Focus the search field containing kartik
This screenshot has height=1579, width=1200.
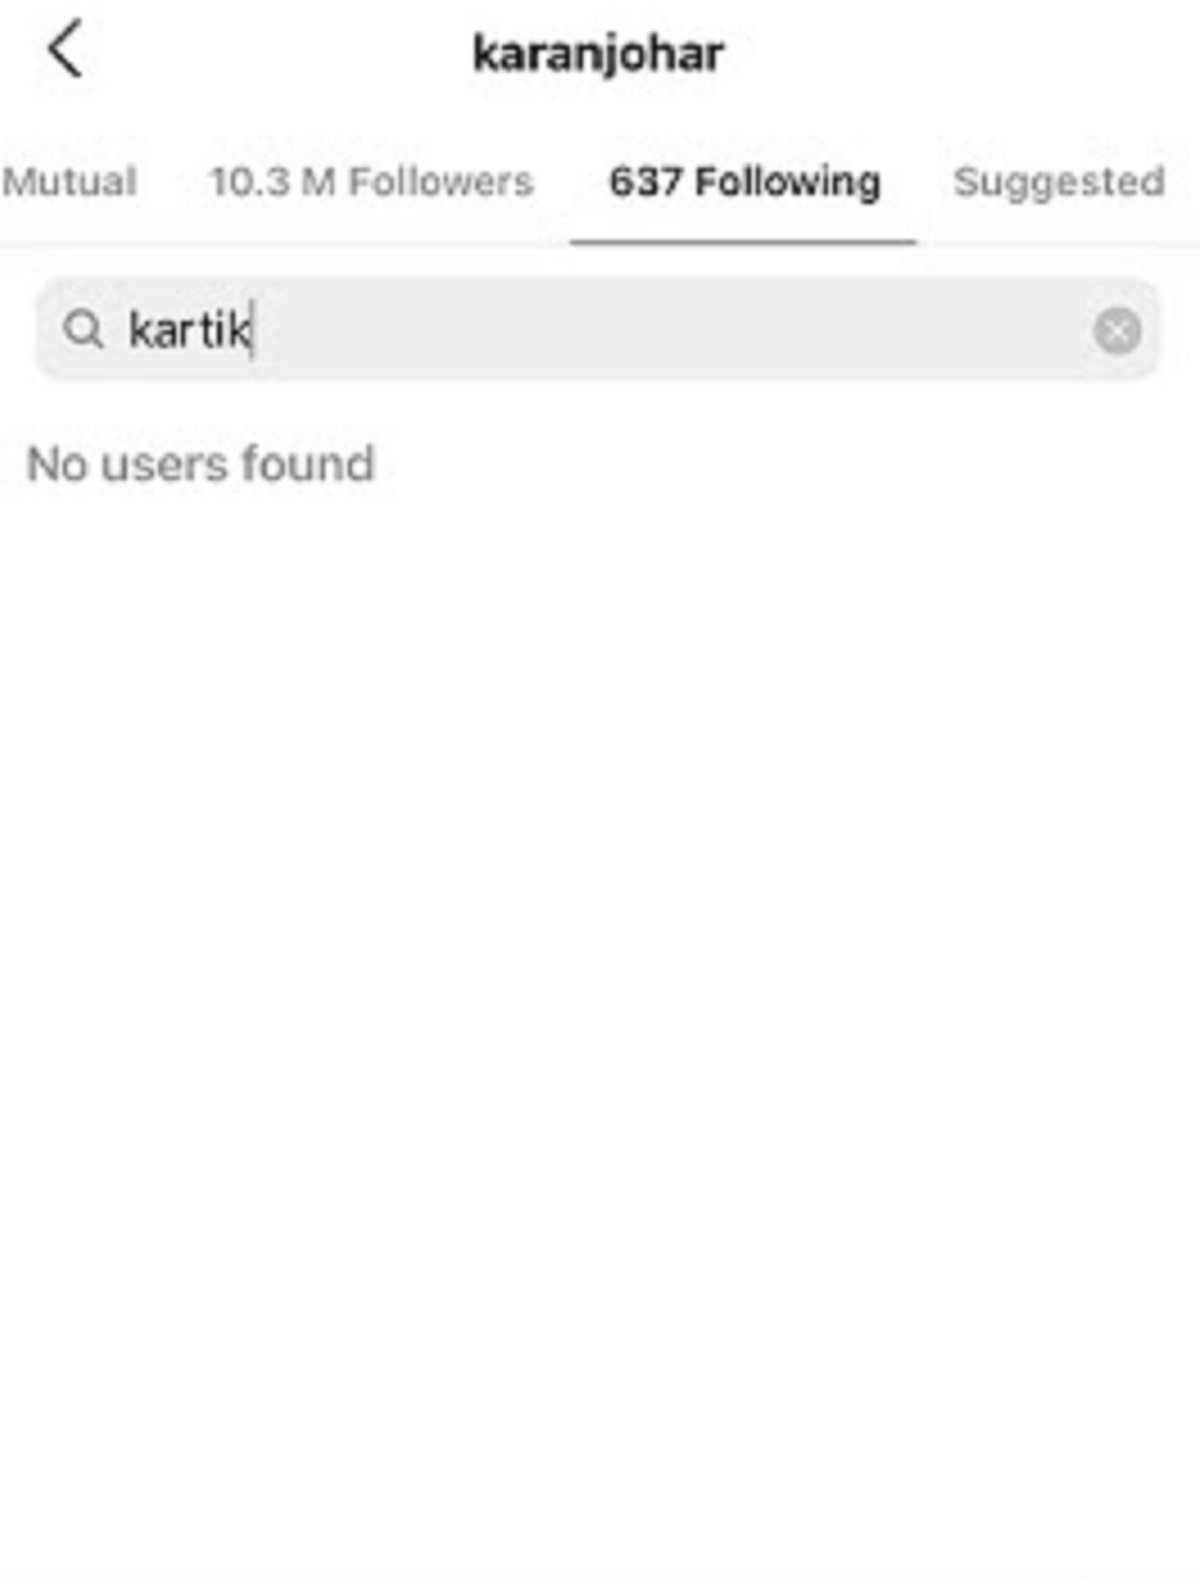click(598, 330)
